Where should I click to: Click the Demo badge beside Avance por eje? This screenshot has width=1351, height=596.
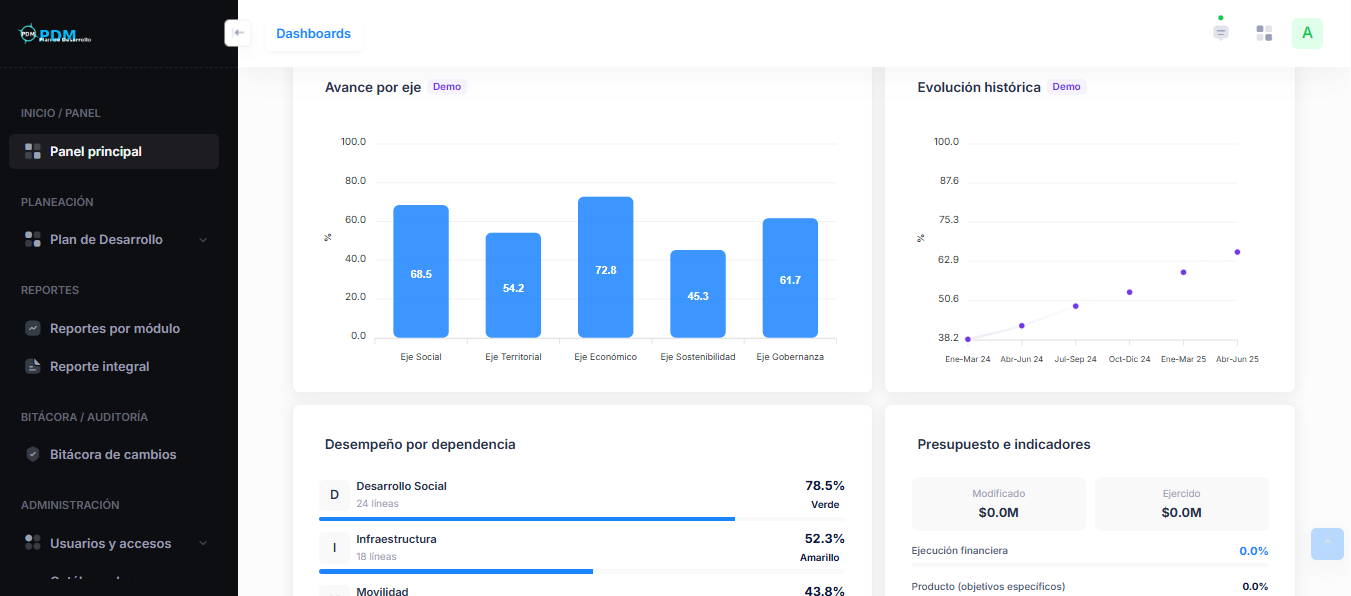[x=447, y=87]
